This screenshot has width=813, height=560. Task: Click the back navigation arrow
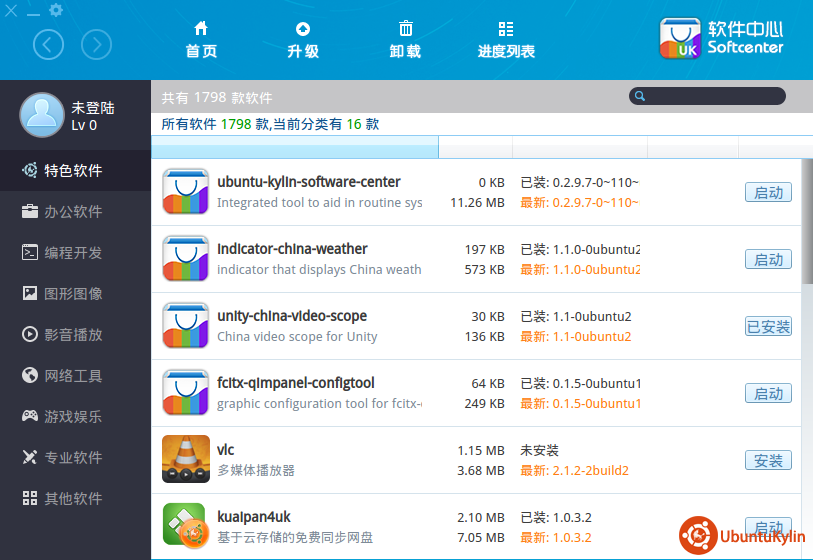[x=48, y=44]
